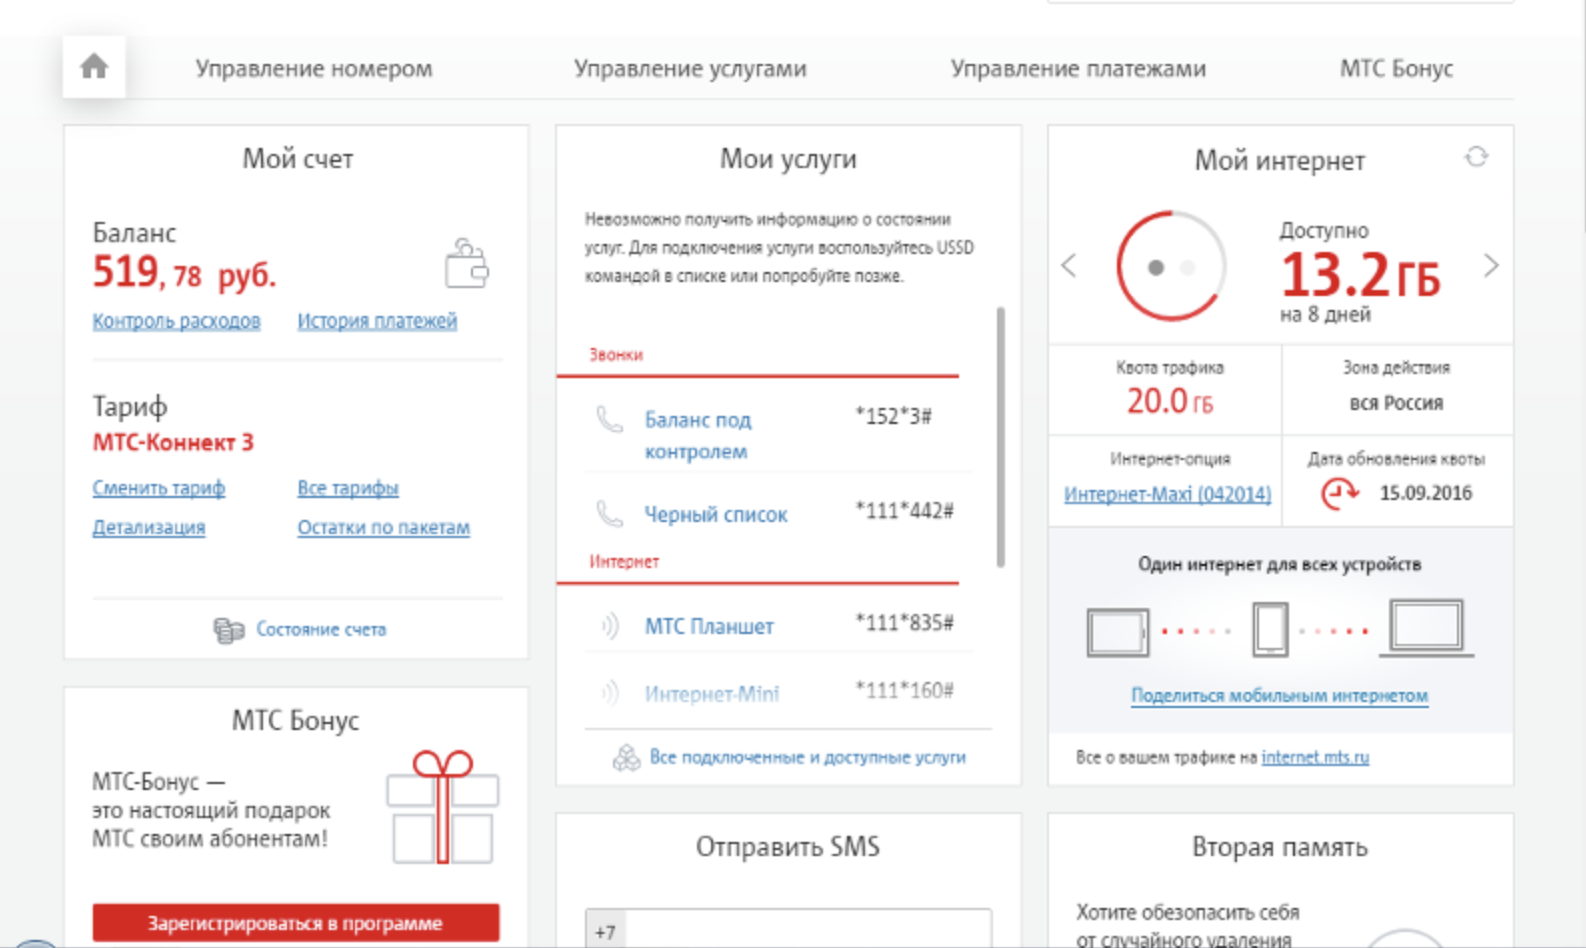
Task: Click the *152*3# USSD code
Action: click(x=894, y=416)
